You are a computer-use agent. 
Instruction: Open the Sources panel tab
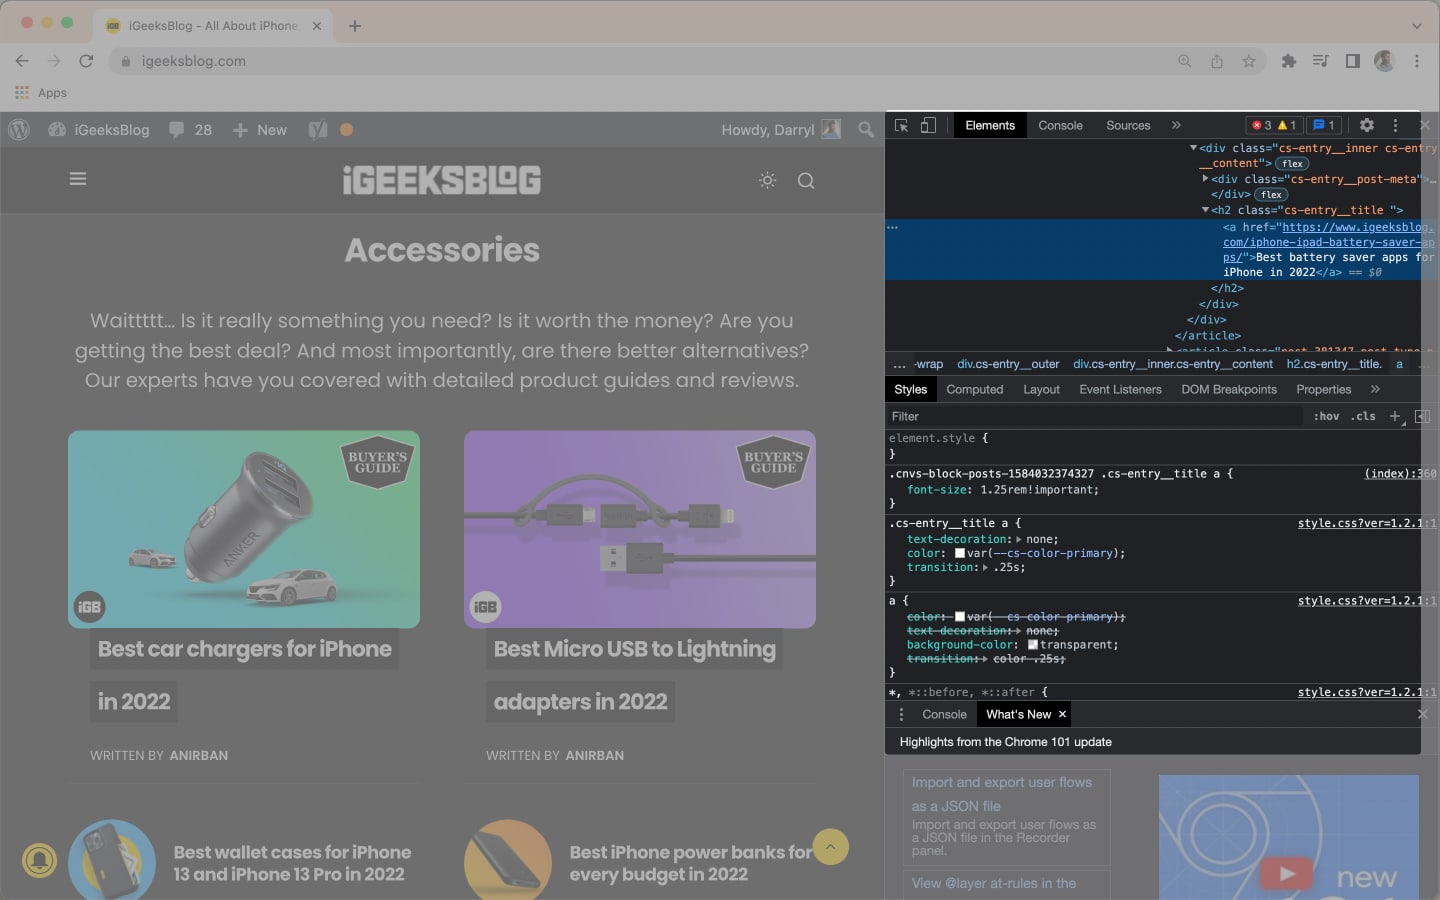tap(1128, 125)
